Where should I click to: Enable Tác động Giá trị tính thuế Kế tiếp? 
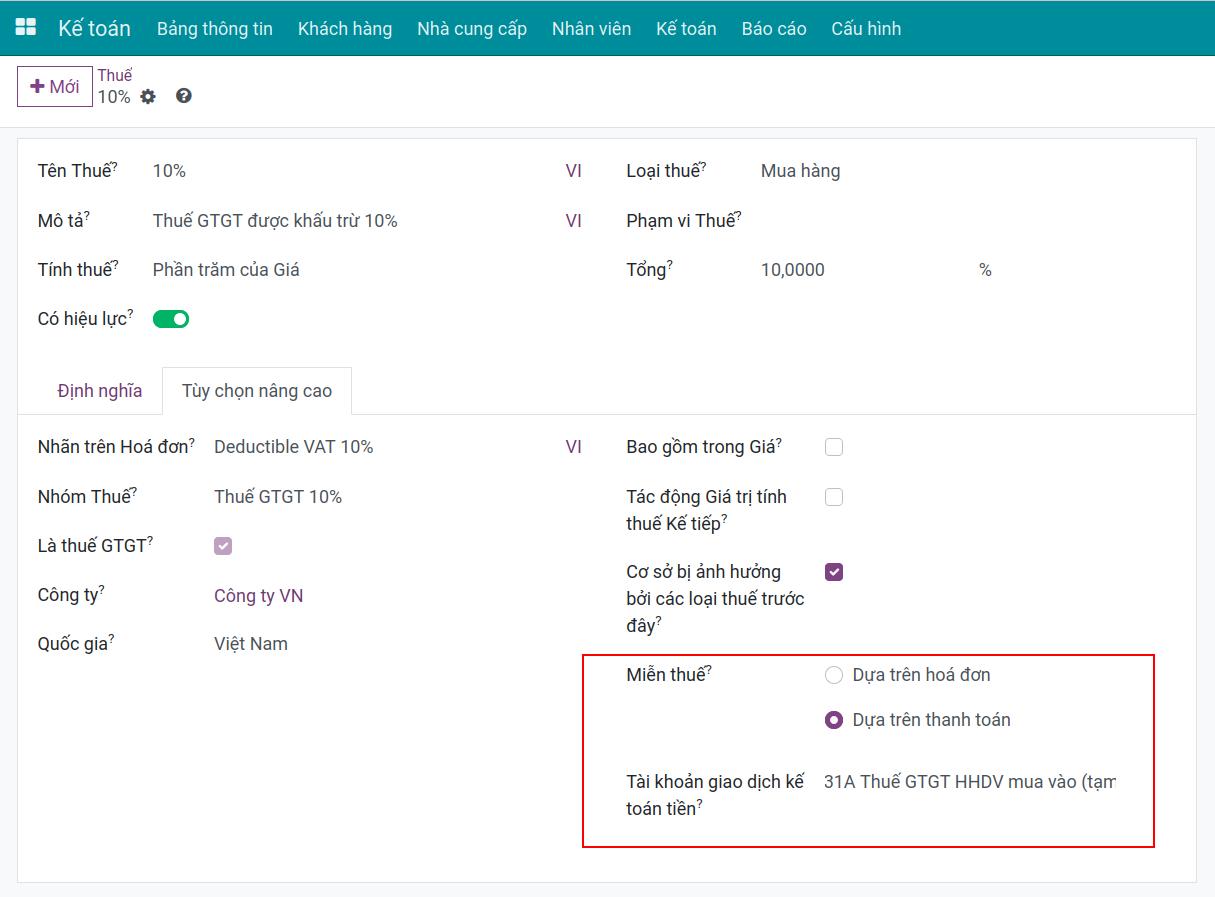point(834,497)
